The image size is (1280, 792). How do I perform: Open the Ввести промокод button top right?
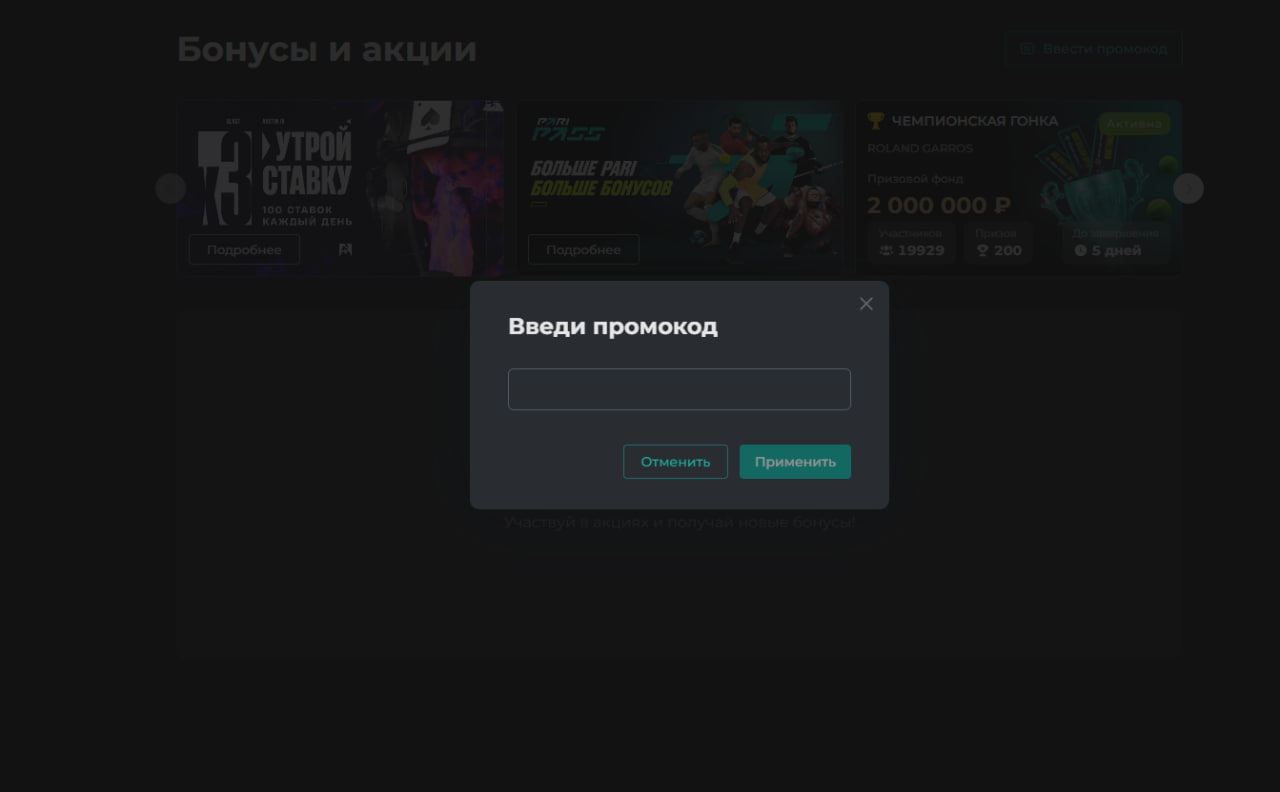tap(1093, 47)
